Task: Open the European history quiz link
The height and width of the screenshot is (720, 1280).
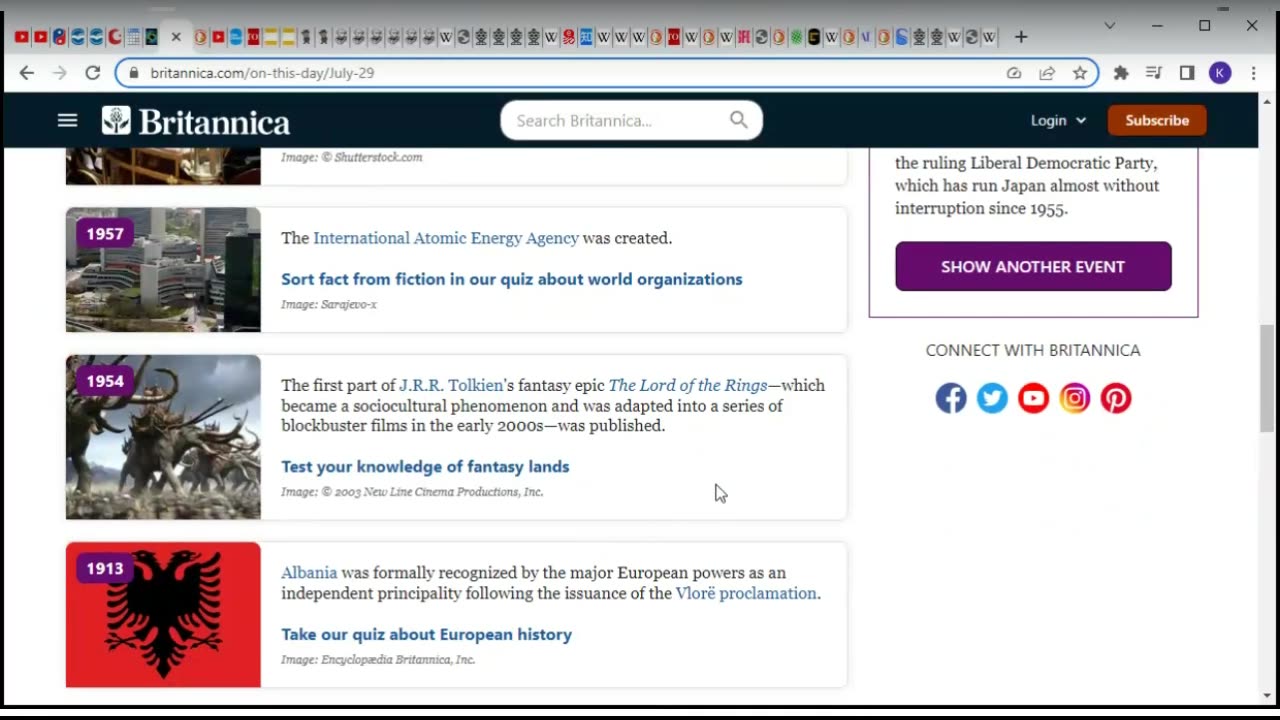Action: click(x=426, y=634)
